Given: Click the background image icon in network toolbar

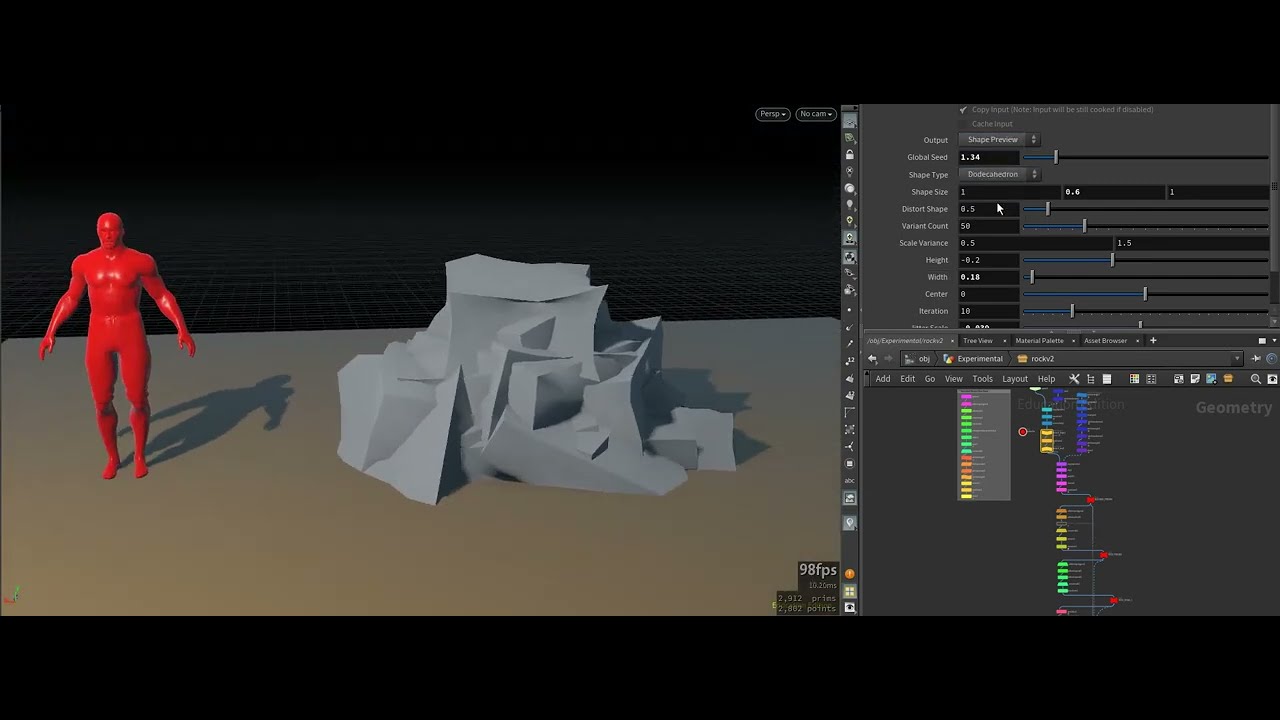Looking at the screenshot, I should point(1211,379).
